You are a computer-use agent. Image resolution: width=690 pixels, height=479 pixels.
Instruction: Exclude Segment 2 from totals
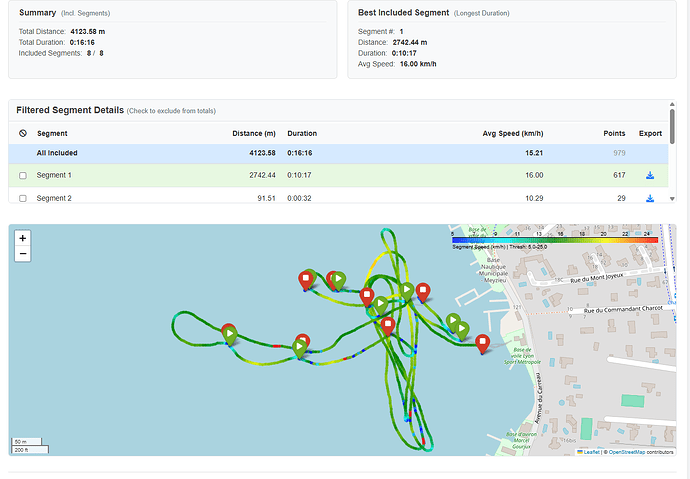coord(23,198)
